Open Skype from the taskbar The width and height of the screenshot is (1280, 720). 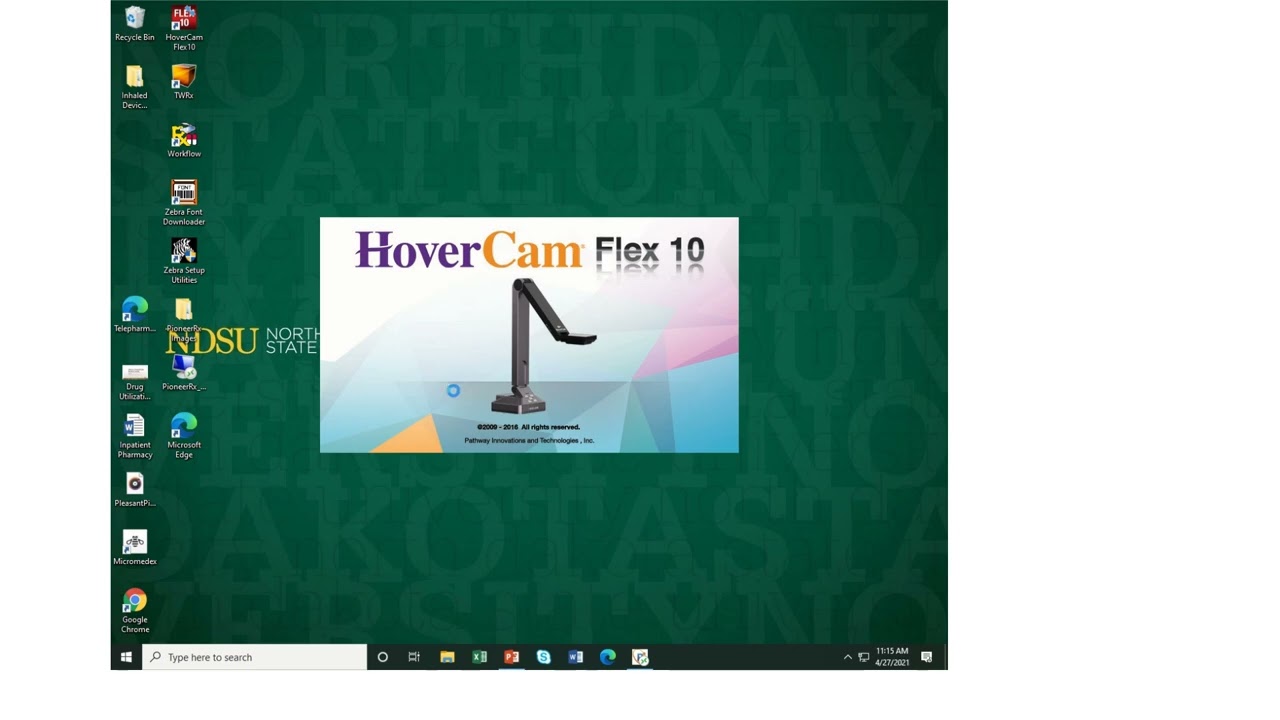pos(543,657)
